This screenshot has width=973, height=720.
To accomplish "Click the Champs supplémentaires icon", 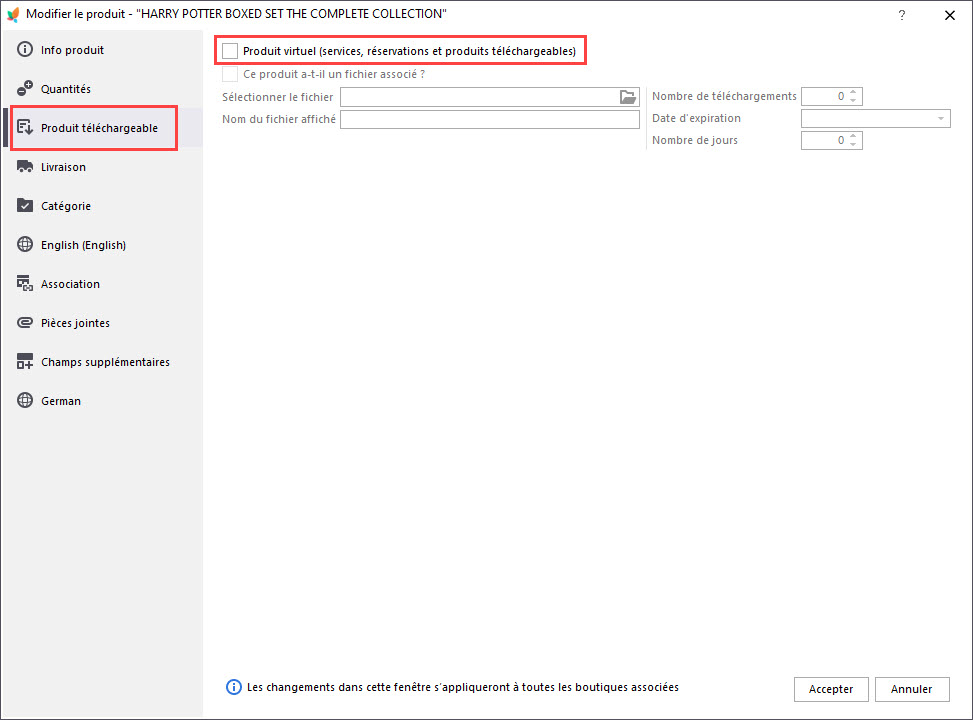I will 25,361.
